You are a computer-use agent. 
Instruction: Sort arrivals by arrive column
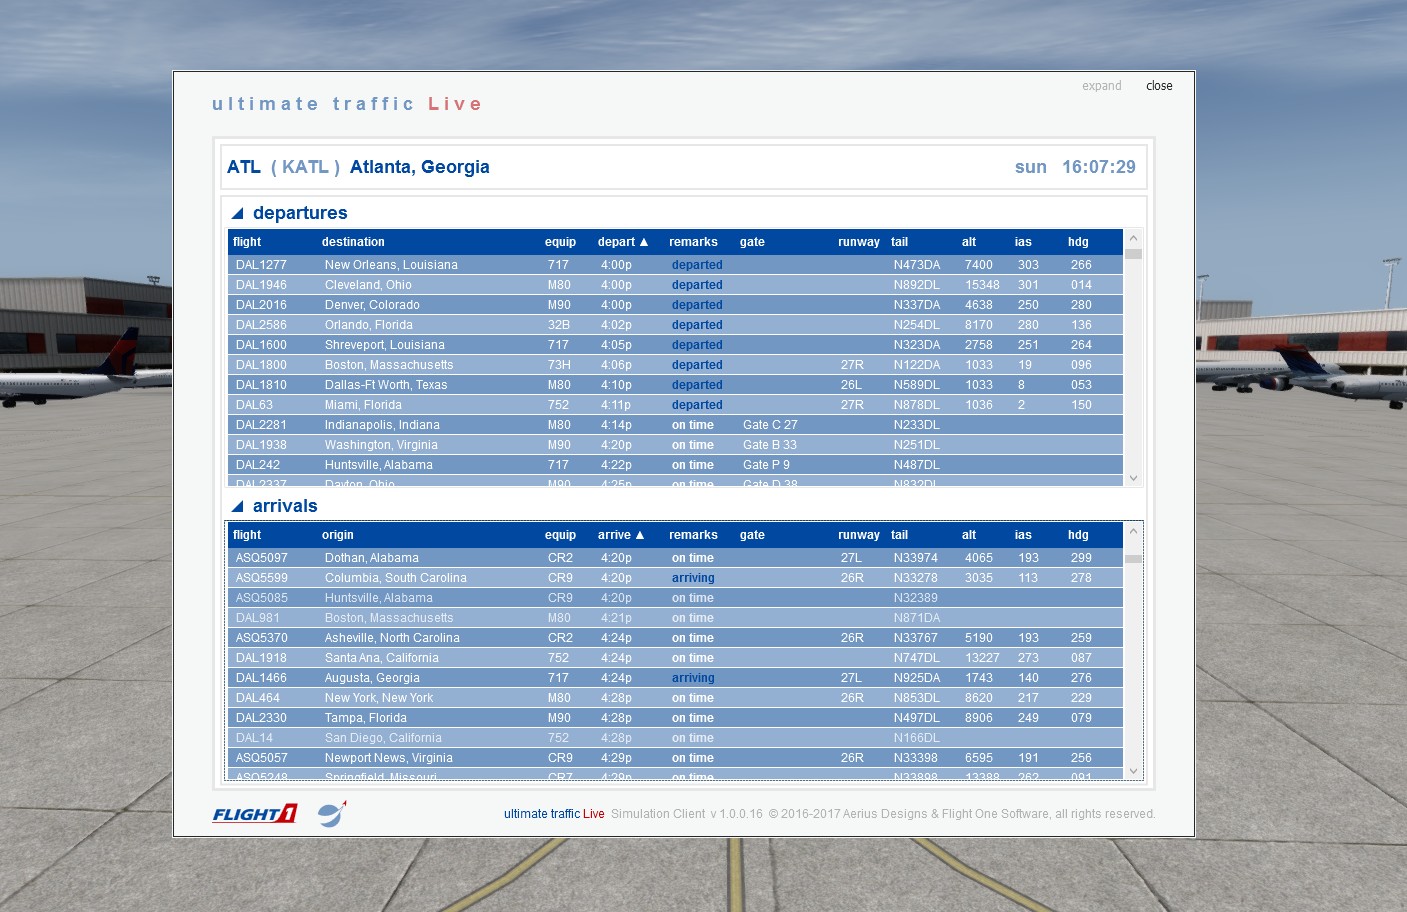click(x=621, y=535)
